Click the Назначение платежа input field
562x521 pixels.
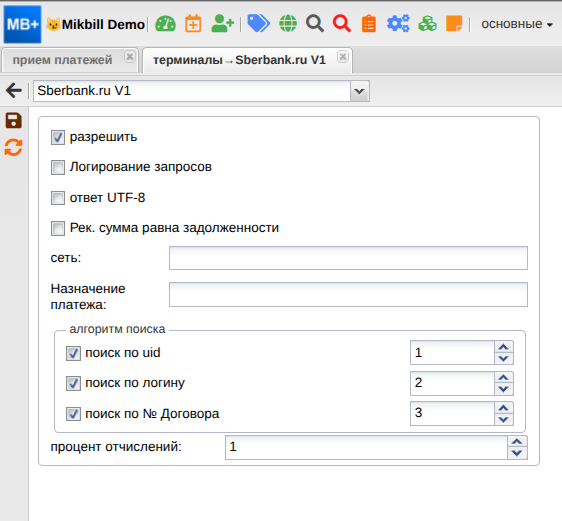point(348,295)
